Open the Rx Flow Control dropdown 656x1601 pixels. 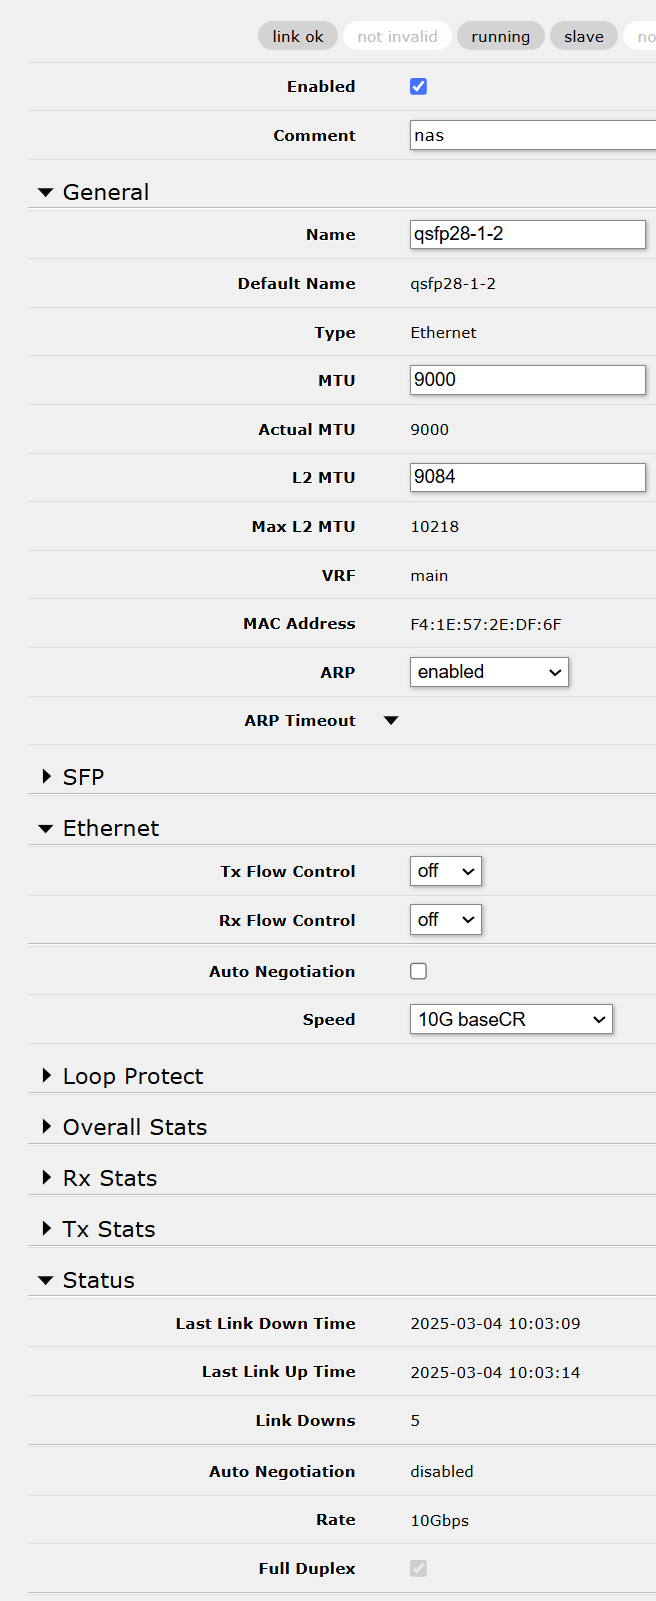(x=445, y=919)
